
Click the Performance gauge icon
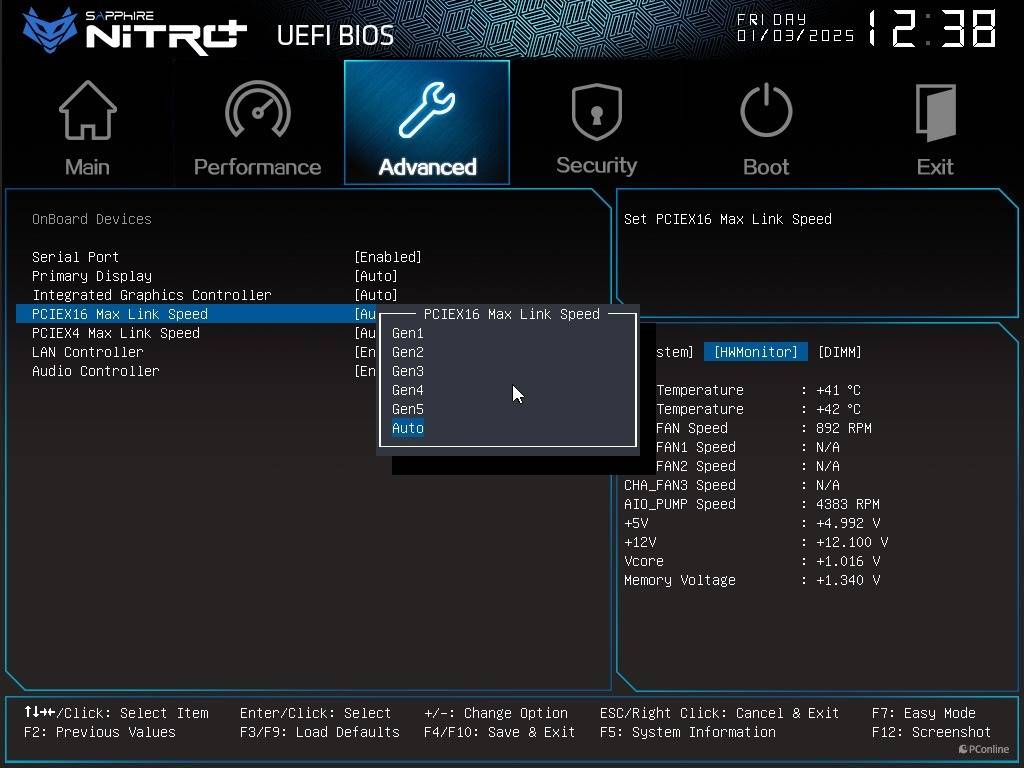(257, 112)
